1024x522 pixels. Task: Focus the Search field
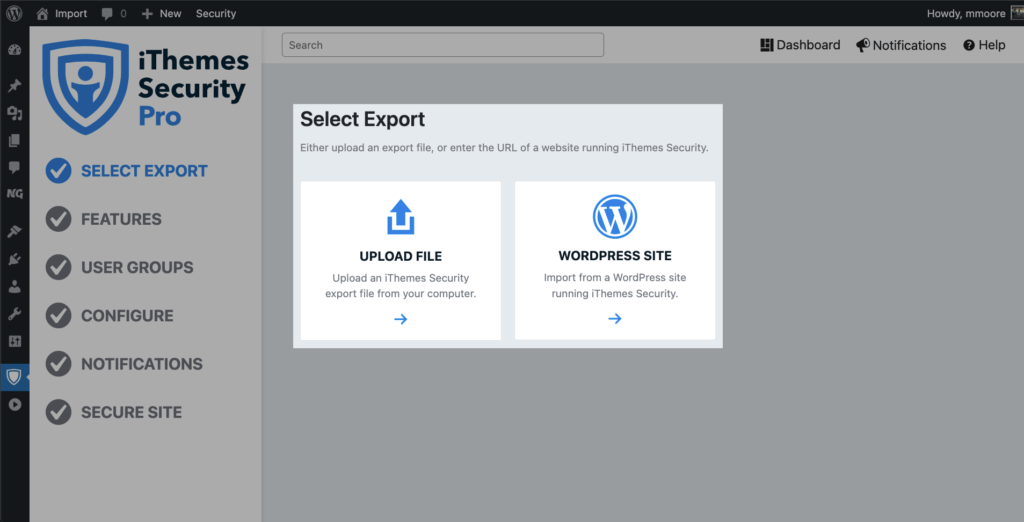pyautogui.click(x=443, y=45)
